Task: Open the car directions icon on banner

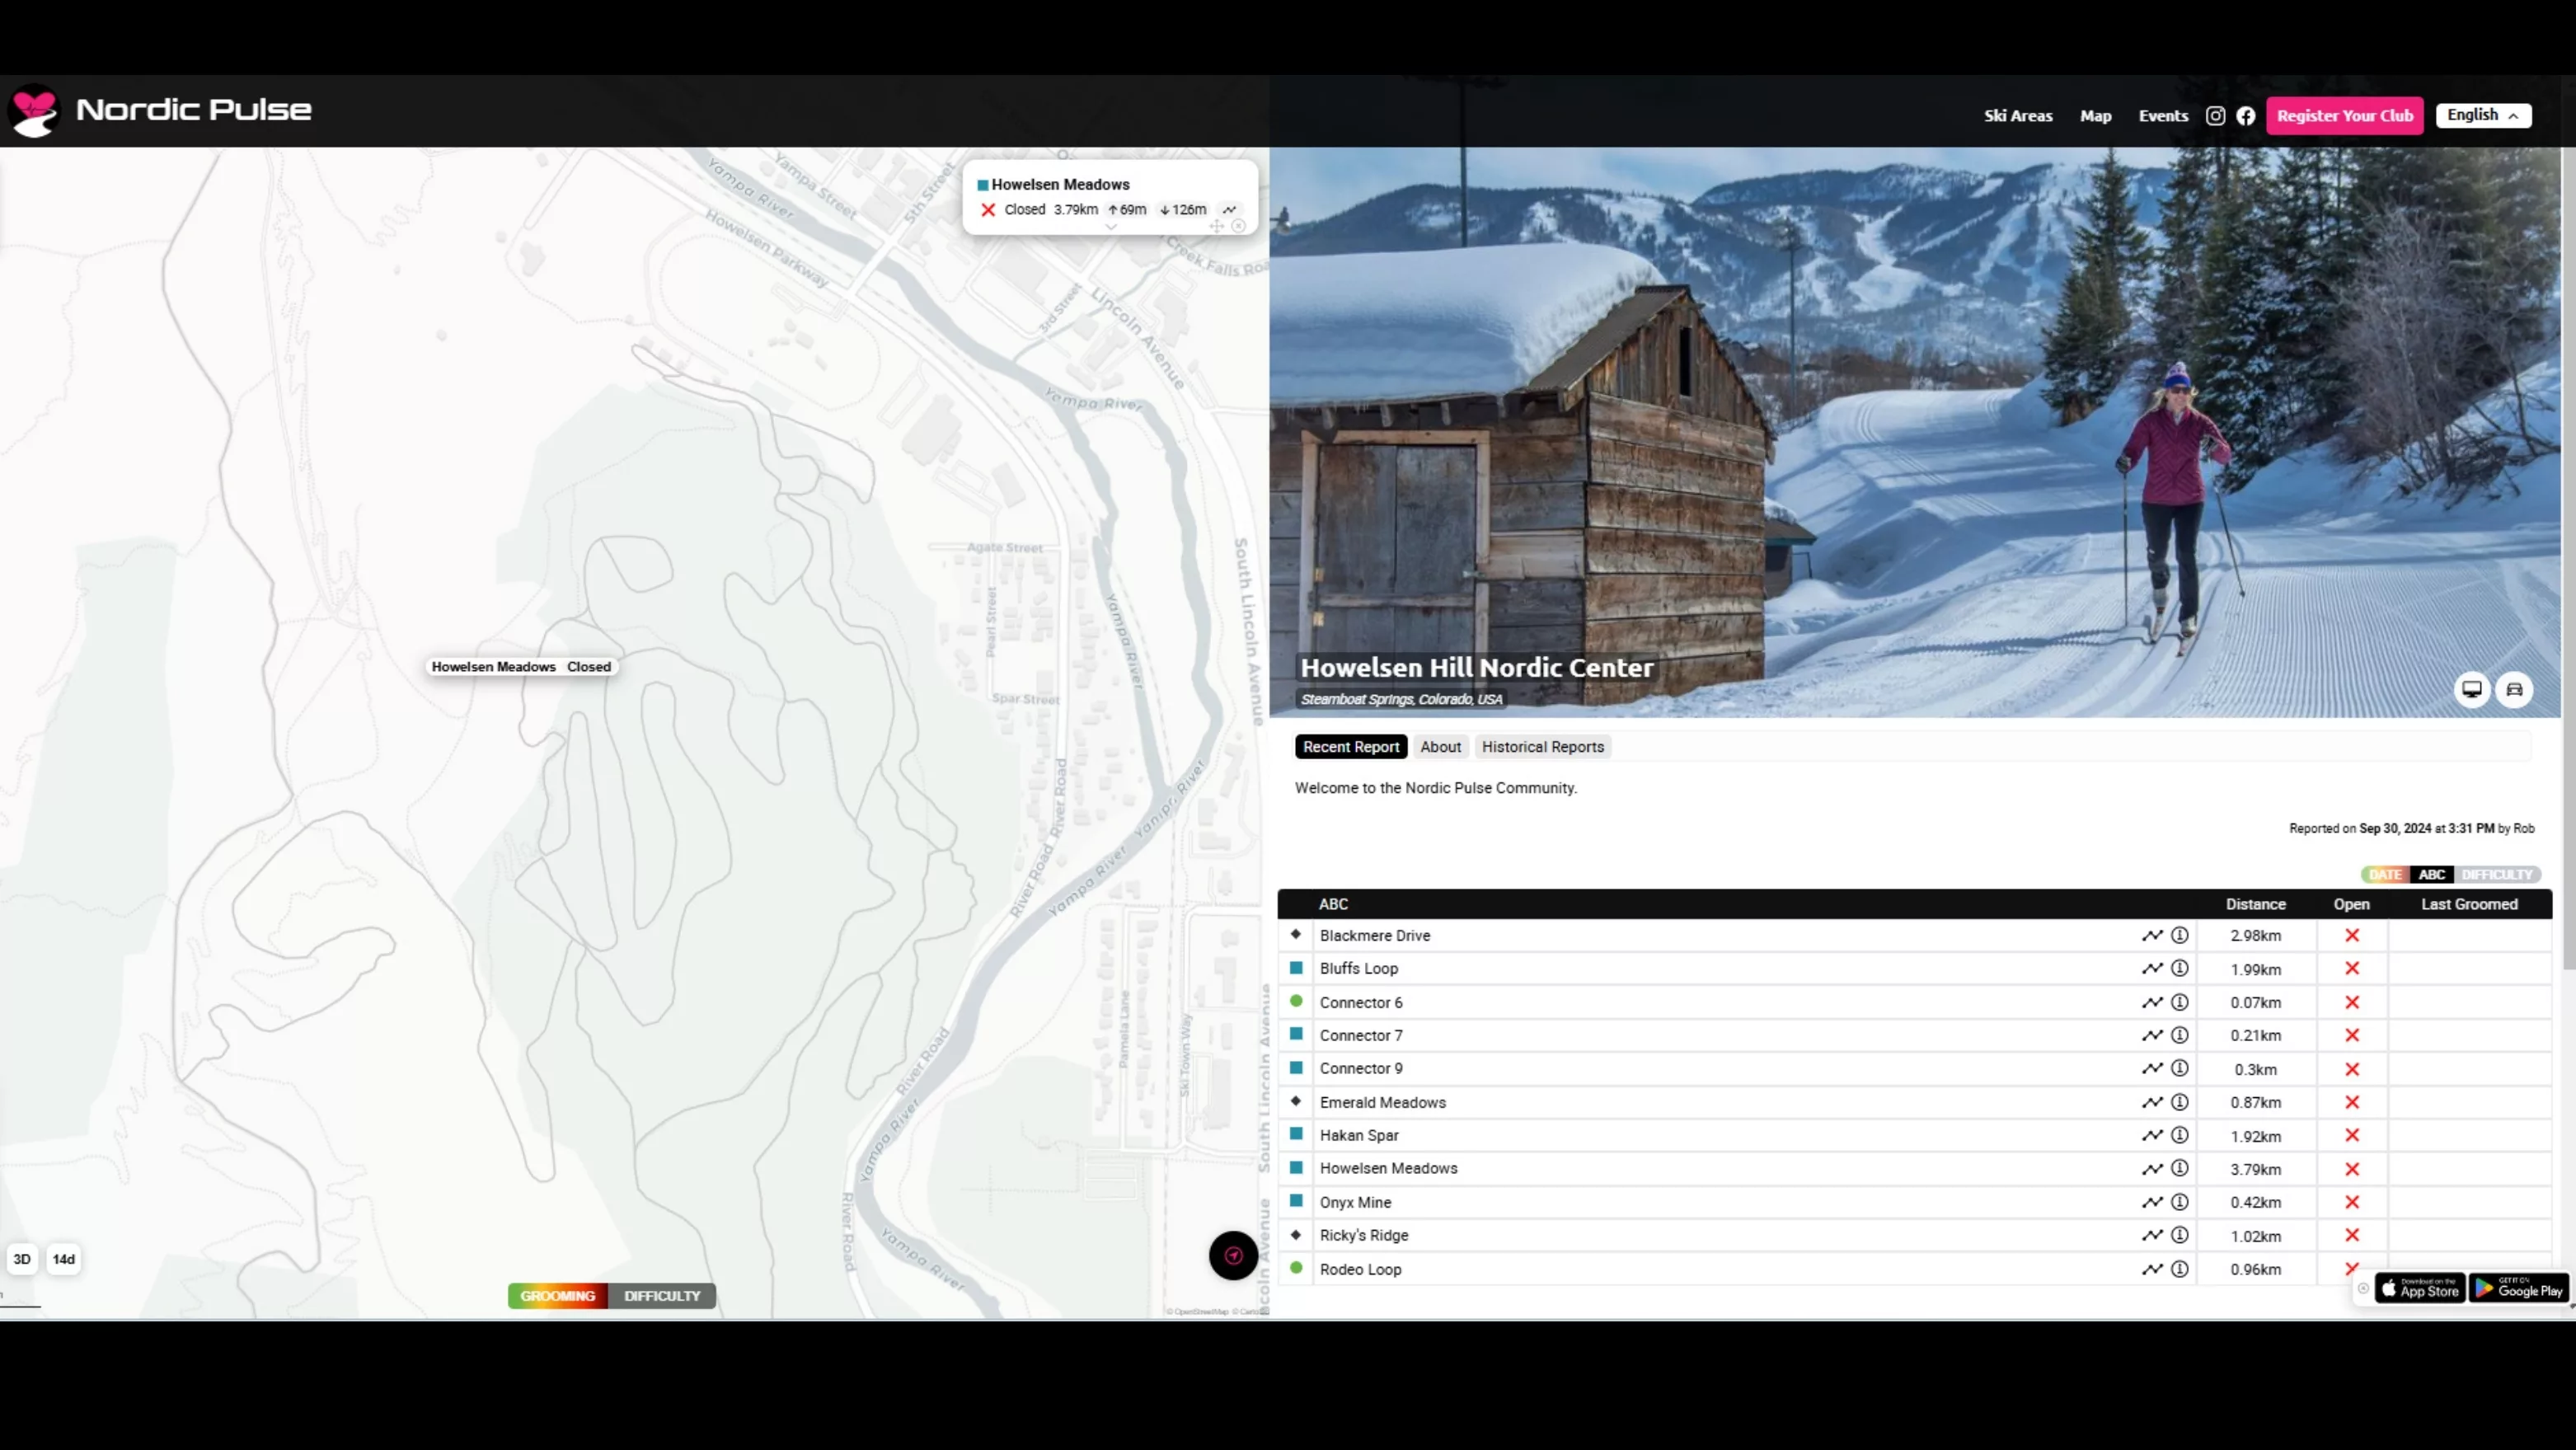Action: click(2514, 689)
